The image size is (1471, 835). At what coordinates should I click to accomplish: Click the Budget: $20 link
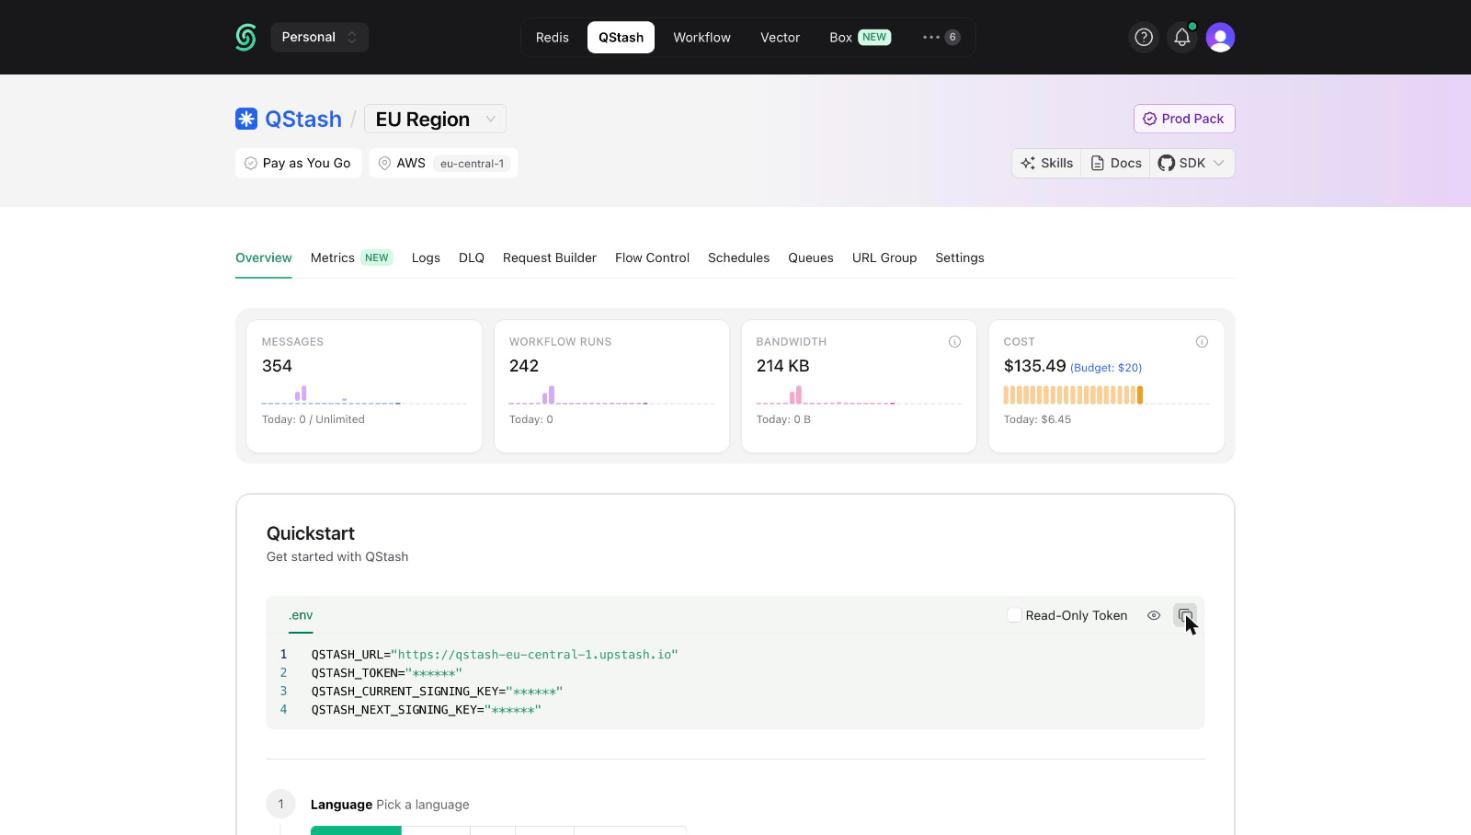click(x=1106, y=368)
